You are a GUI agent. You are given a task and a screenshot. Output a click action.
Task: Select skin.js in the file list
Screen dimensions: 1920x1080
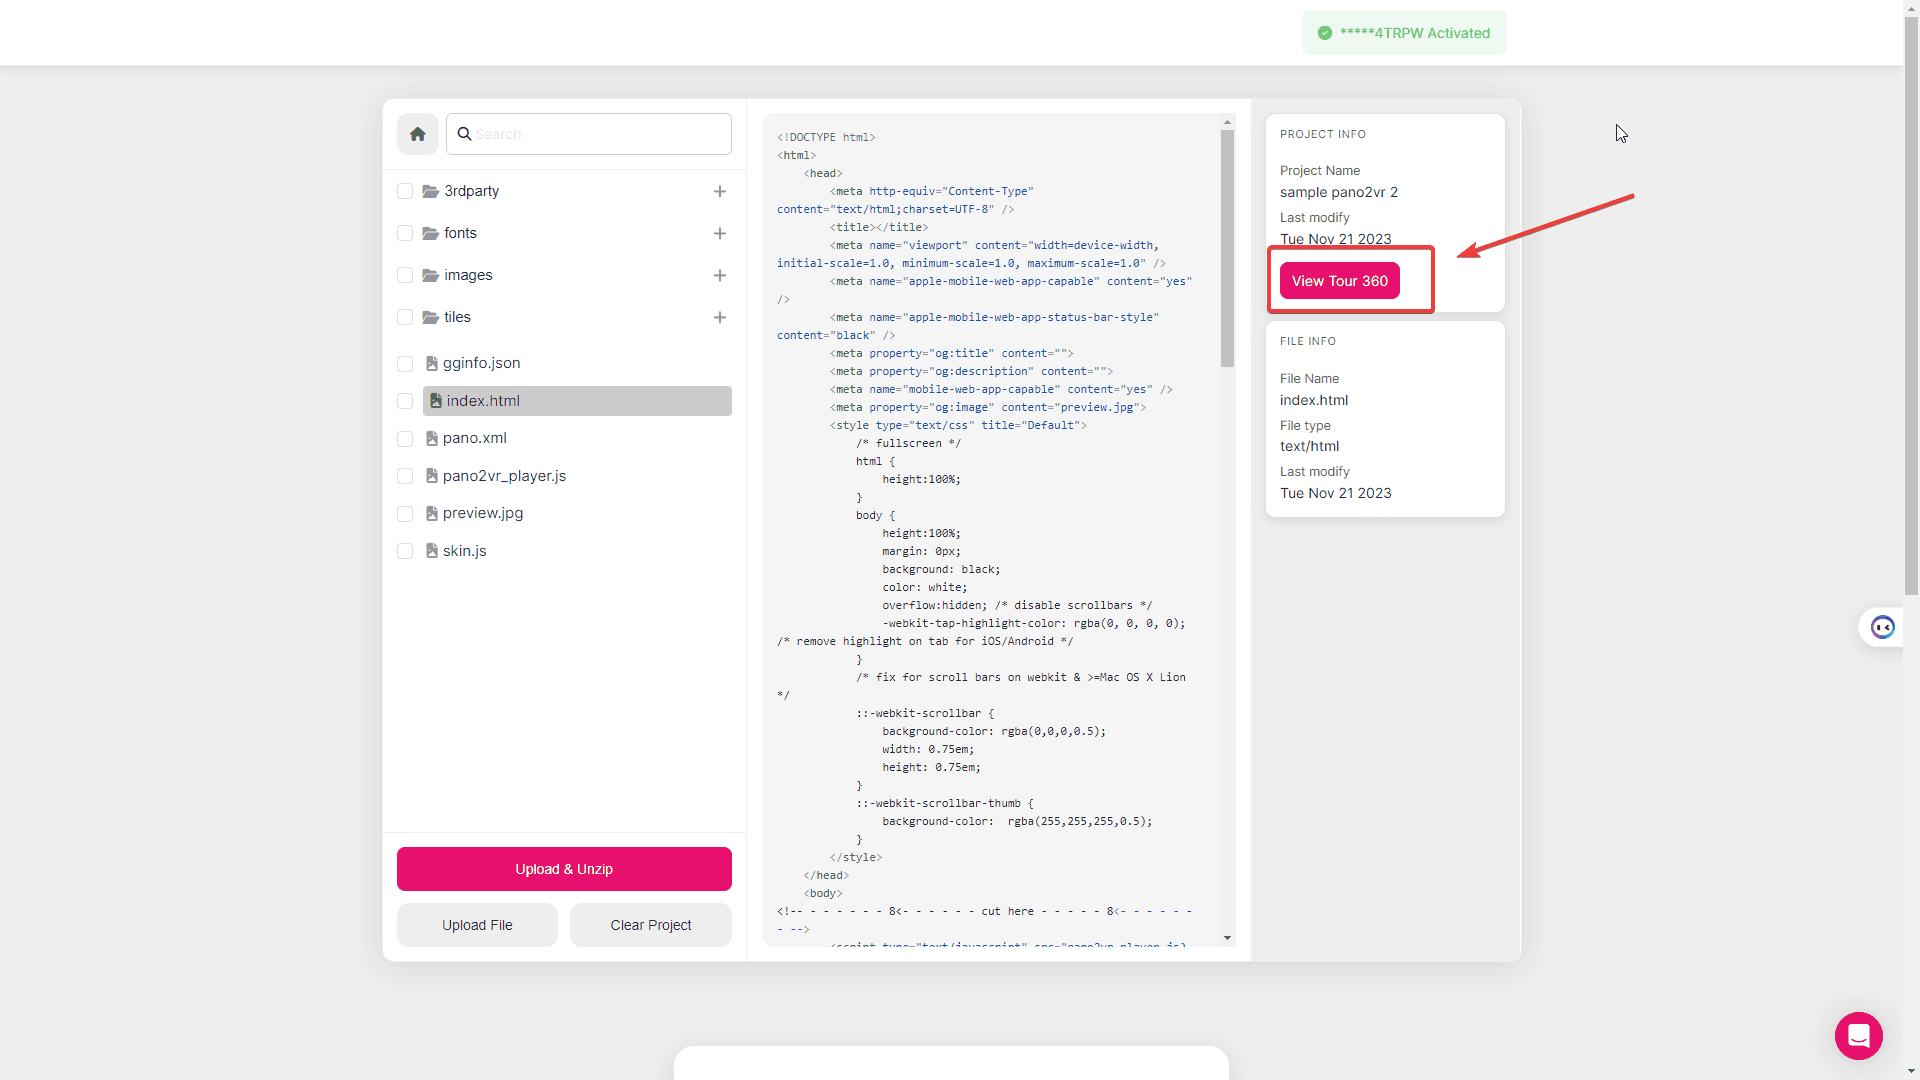(464, 551)
